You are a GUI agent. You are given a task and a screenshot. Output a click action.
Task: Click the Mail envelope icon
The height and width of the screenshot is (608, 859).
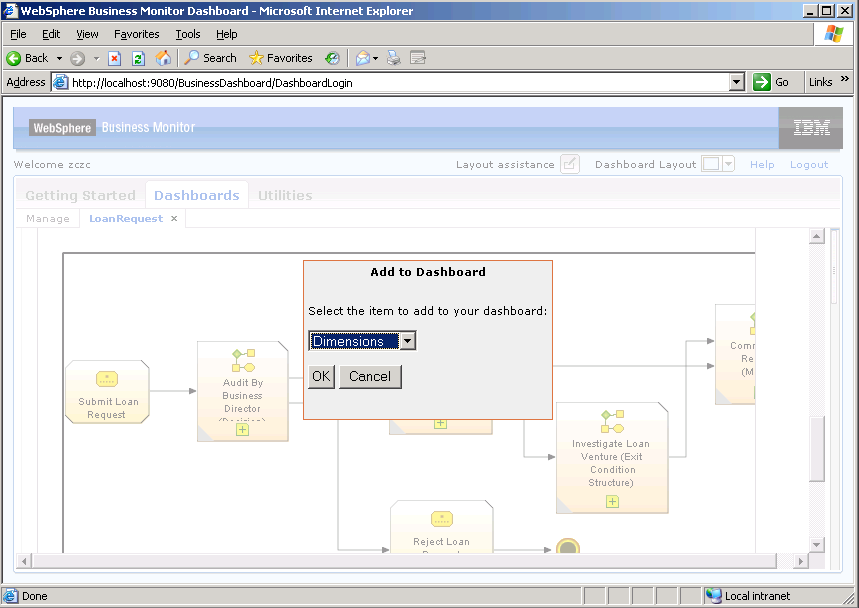[x=362, y=58]
